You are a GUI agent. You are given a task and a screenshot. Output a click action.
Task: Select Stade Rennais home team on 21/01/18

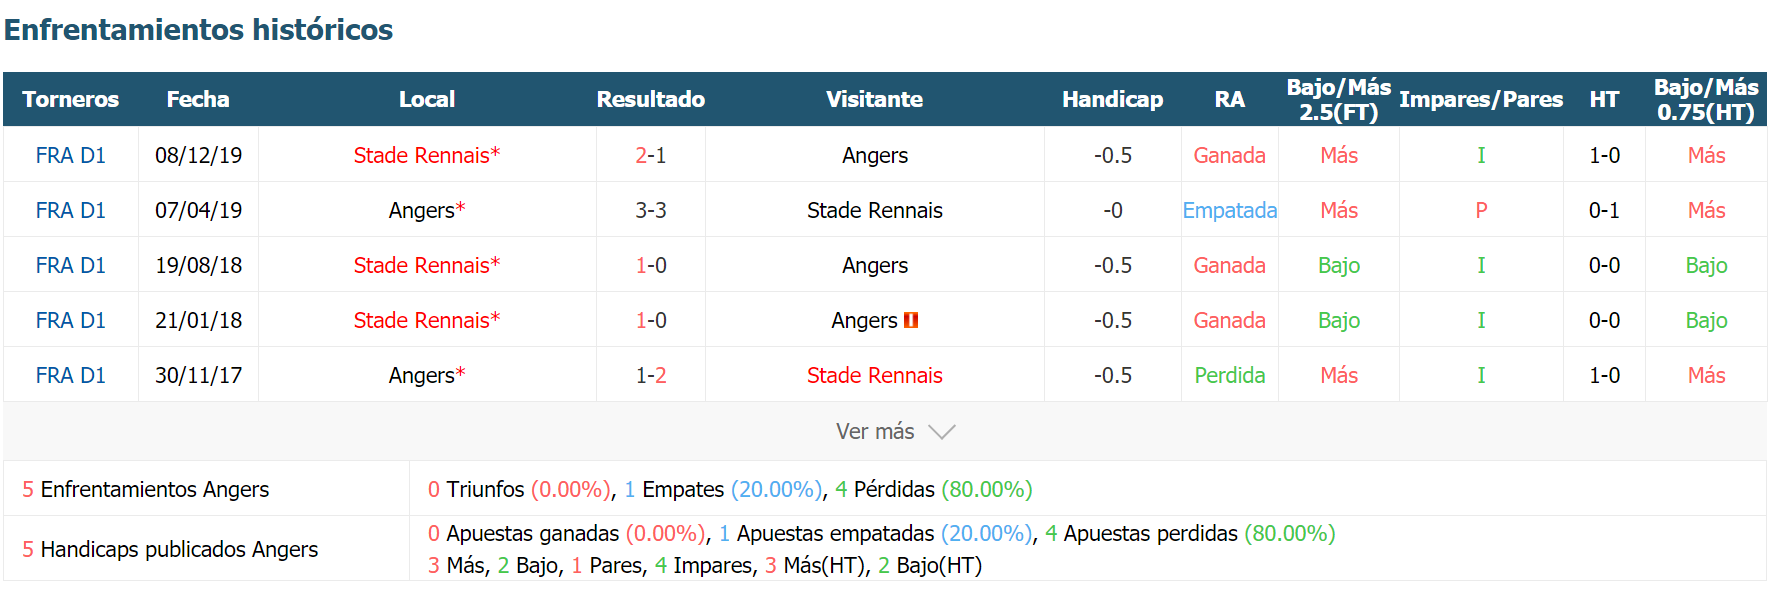[427, 320]
